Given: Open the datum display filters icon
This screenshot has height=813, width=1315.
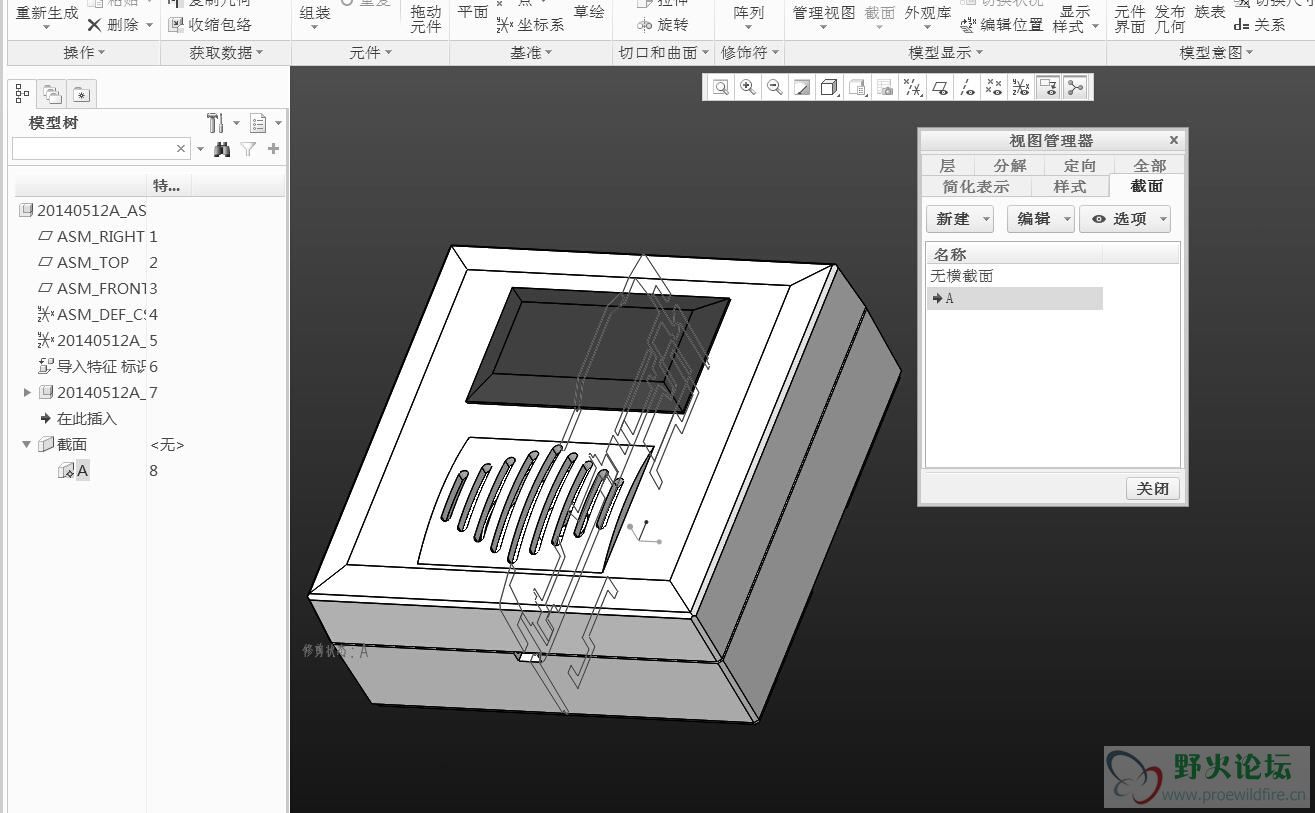Looking at the screenshot, I should (912, 88).
